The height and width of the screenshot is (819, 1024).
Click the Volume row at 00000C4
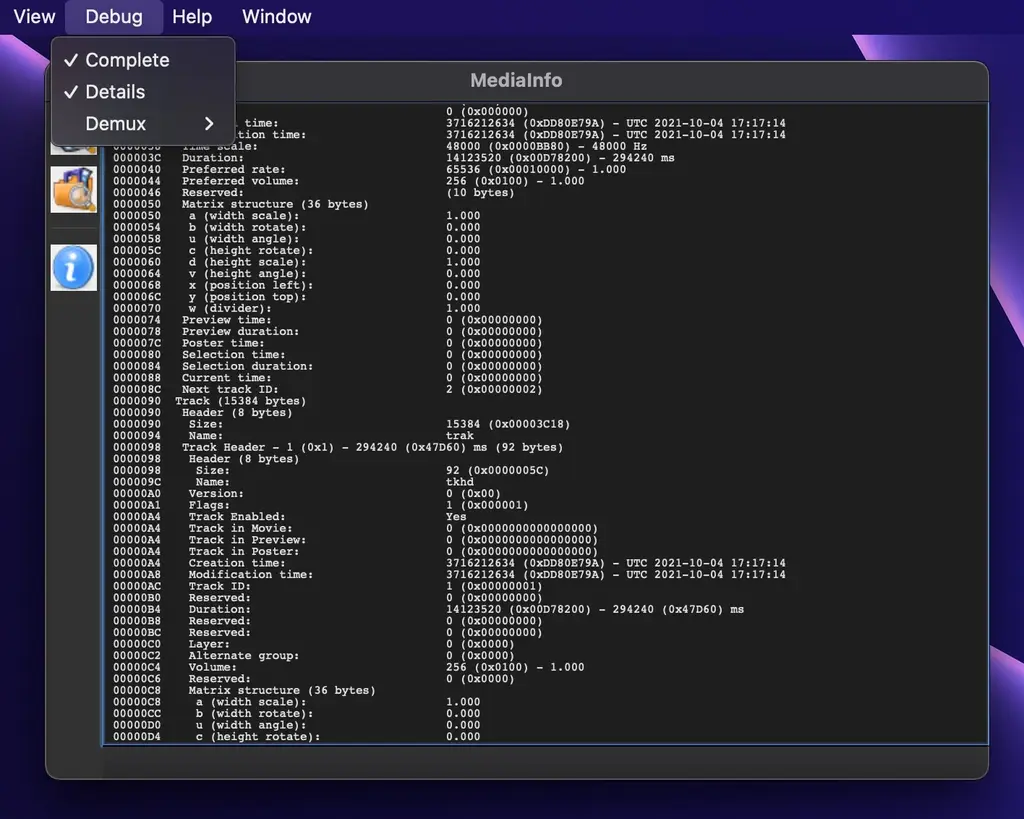coord(349,668)
